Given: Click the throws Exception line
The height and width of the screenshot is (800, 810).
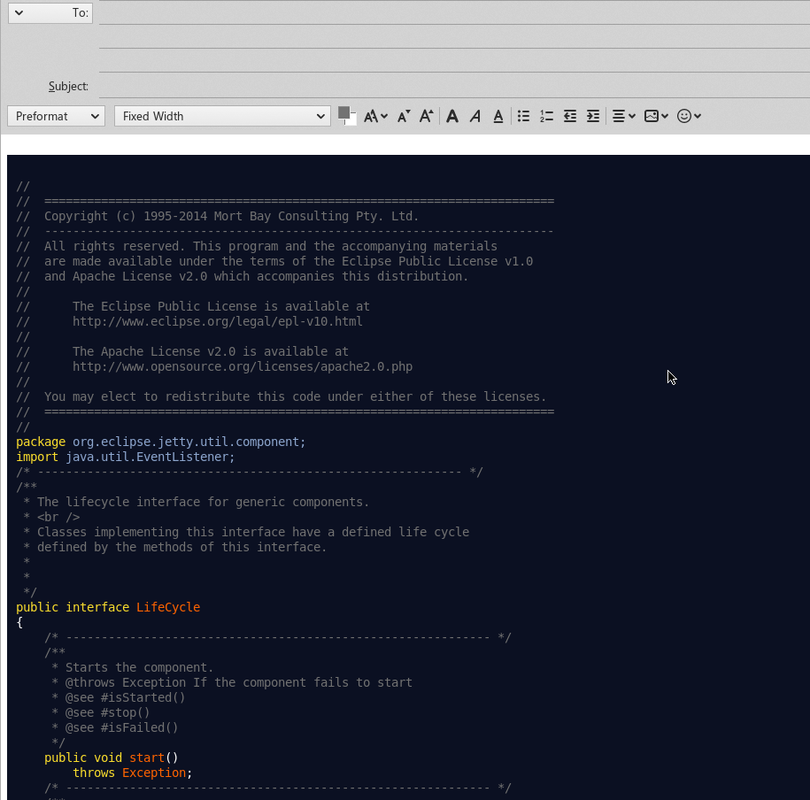Looking at the screenshot, I should 132,773.
